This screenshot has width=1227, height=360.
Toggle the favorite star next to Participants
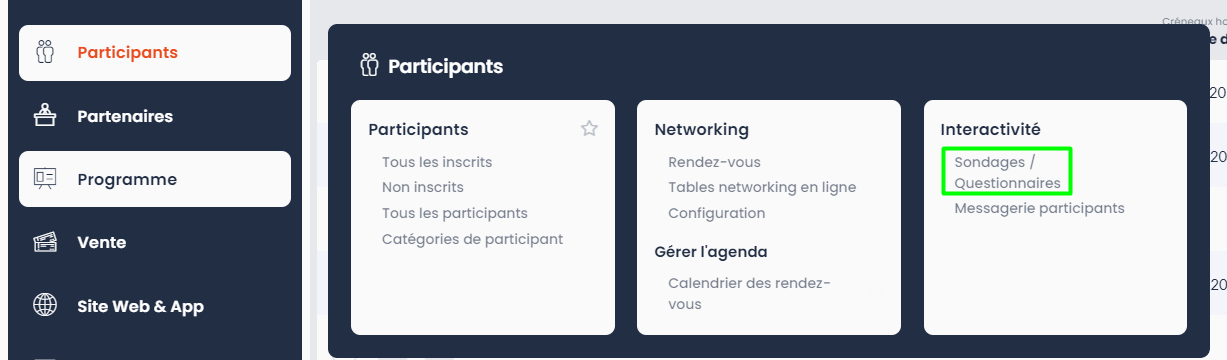tap(590, 128)
